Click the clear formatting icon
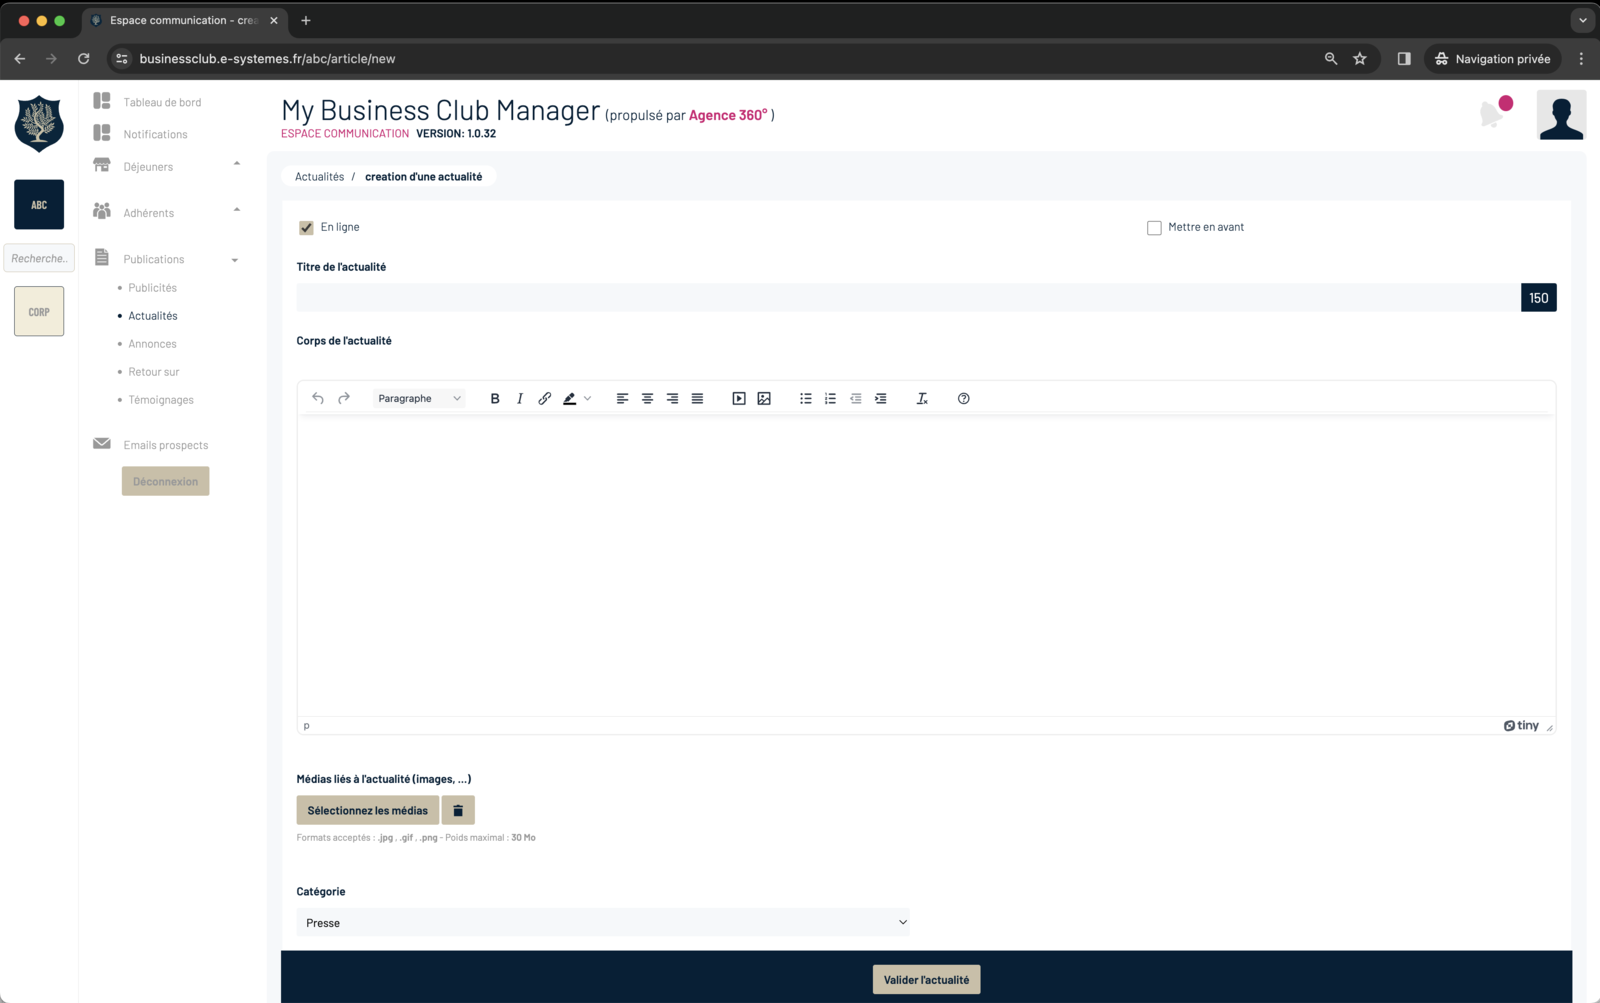The width and height of the screenshot is (1600, 1003). coord(922,398)
